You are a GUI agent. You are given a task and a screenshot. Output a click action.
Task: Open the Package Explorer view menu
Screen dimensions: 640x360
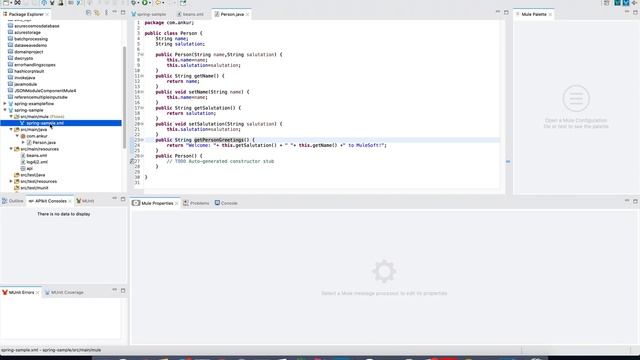point(107,13)
